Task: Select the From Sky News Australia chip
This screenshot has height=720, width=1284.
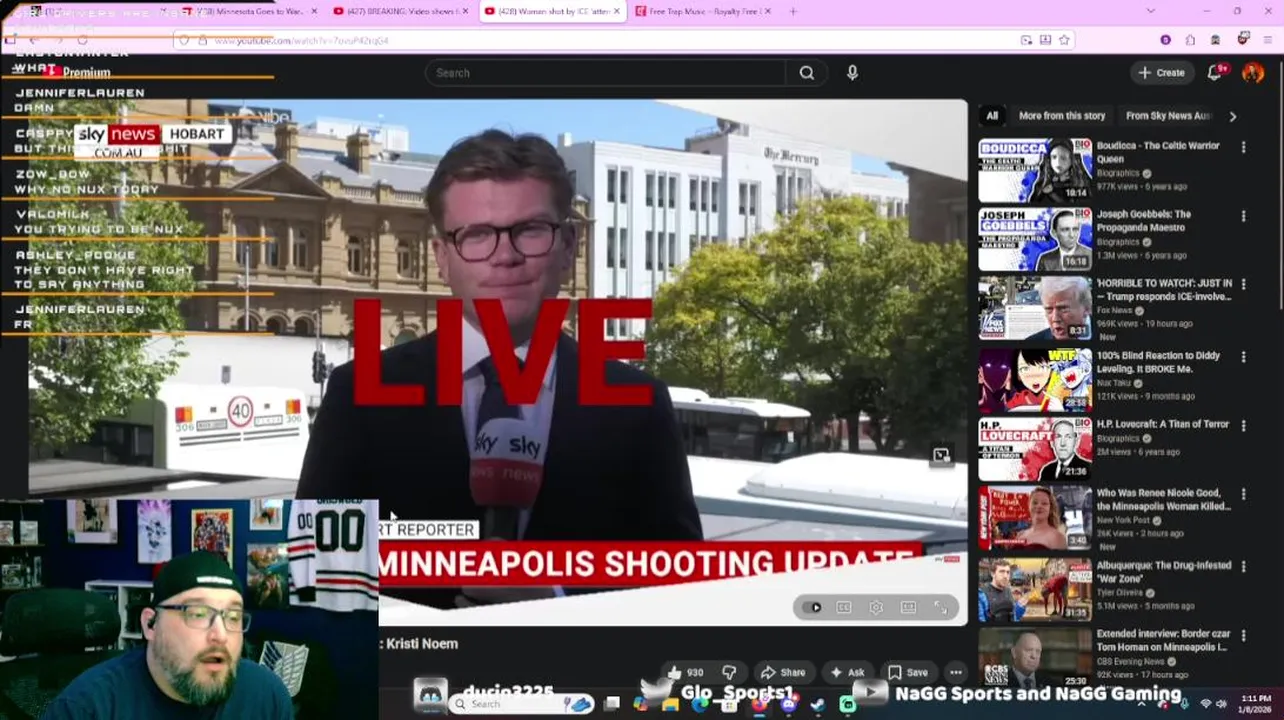Action: point(1168,116)
